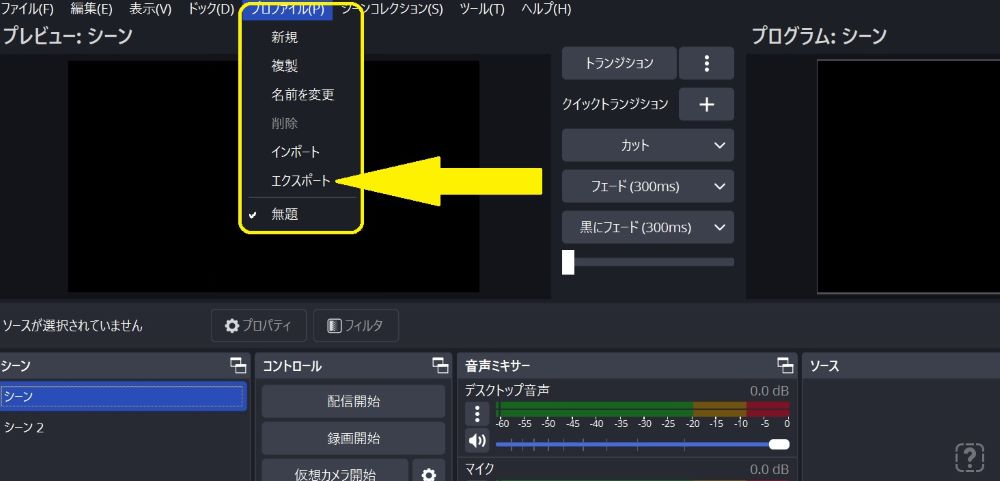Image resolution: width=1000 pixels, height=481 pixels.
Task: Open the シーンコレクション(S) menu
Action: (392, 9)
